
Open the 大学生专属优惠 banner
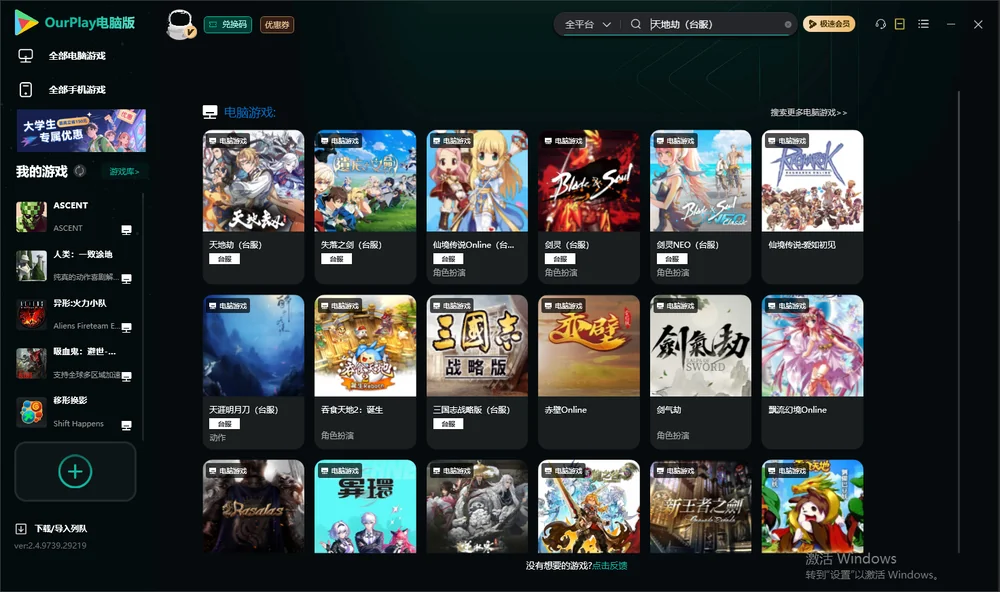pos(81,131)
